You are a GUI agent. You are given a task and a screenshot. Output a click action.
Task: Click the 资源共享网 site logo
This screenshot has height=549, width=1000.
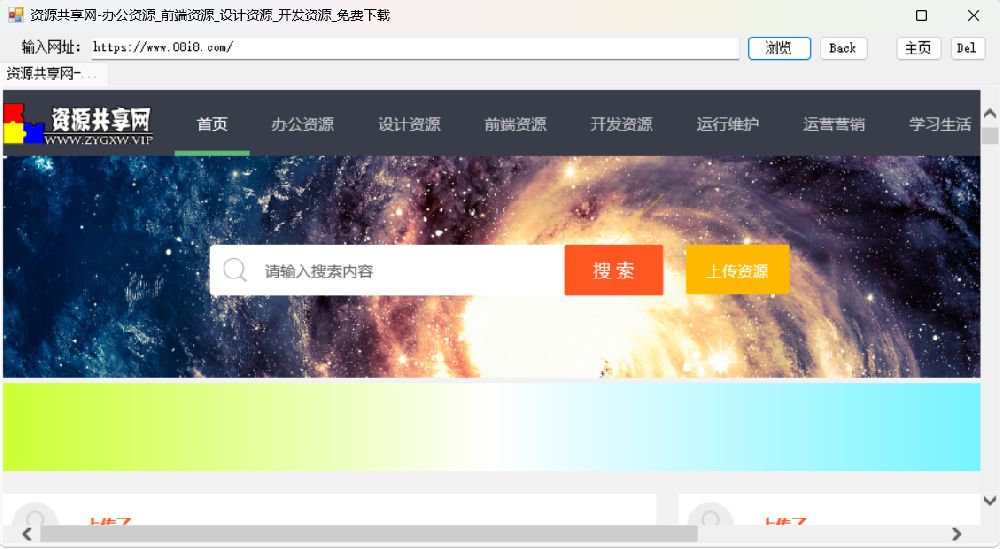(x=78, y=125)
